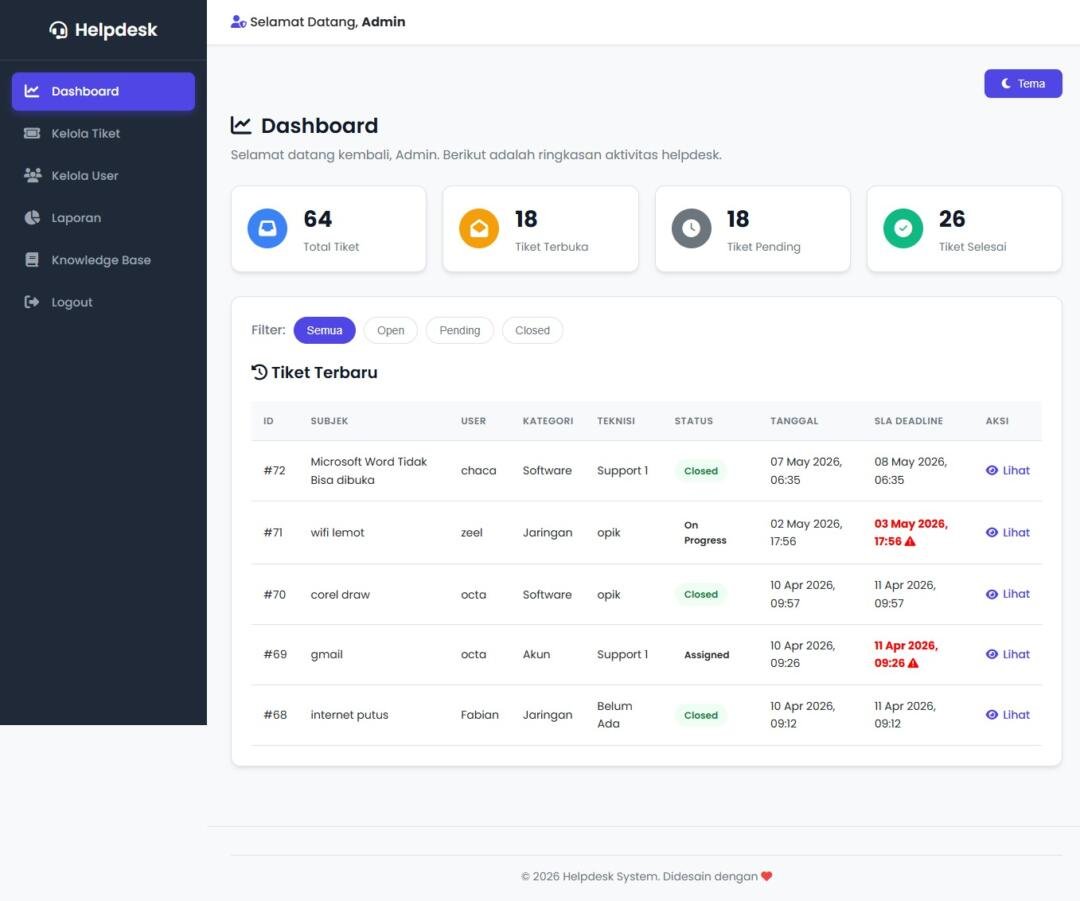Click the chart icon beside Dashboard heading
Viewport: 1080px width, 901px height.
[240, 125]
